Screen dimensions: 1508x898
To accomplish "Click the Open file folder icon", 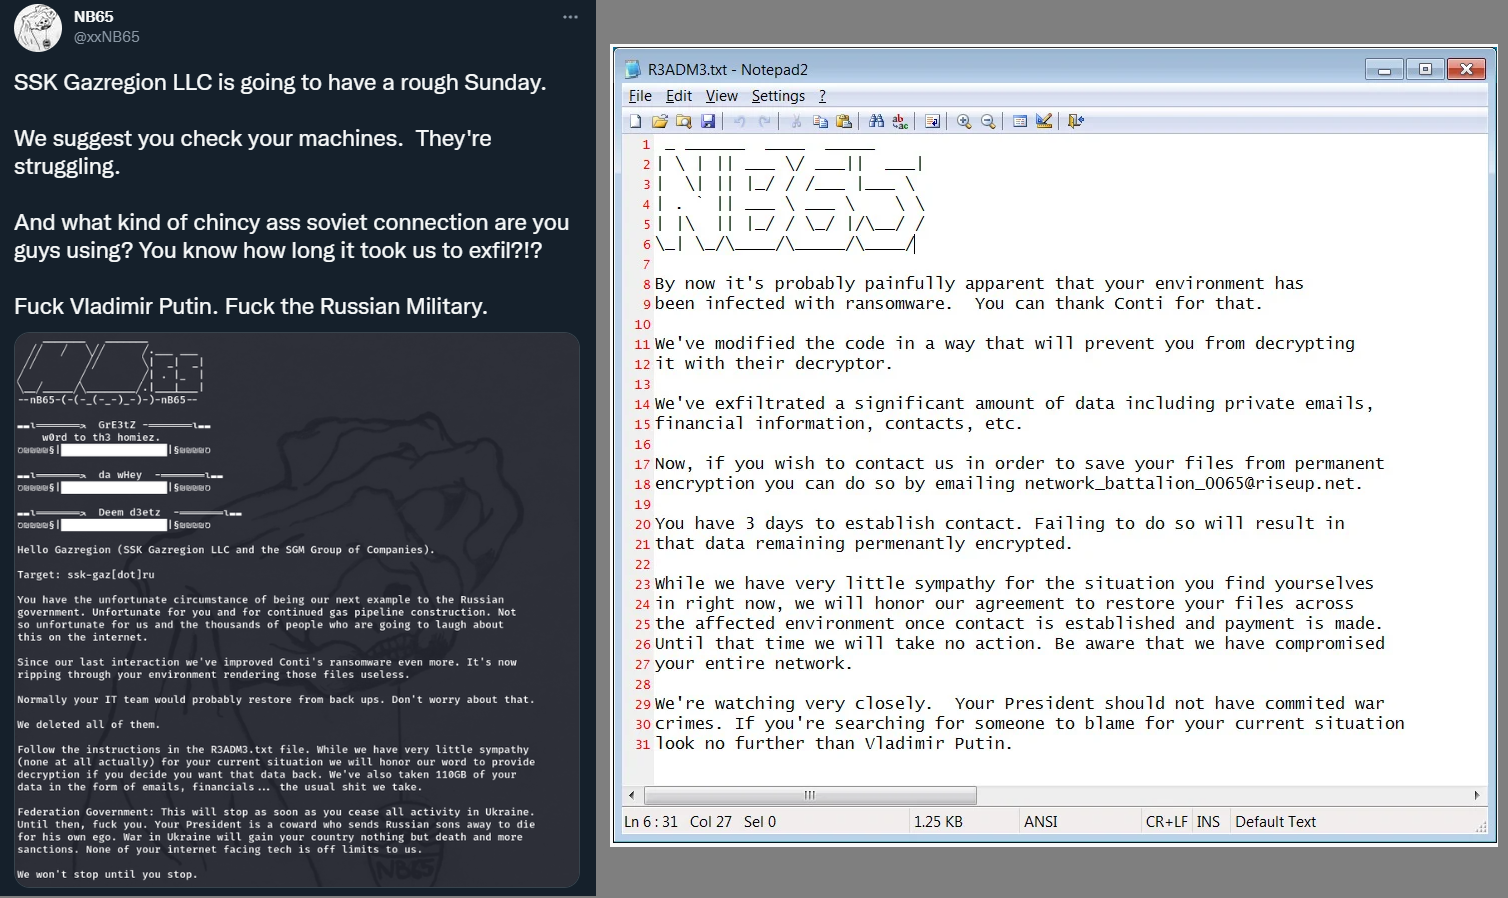I will point(659,121).
